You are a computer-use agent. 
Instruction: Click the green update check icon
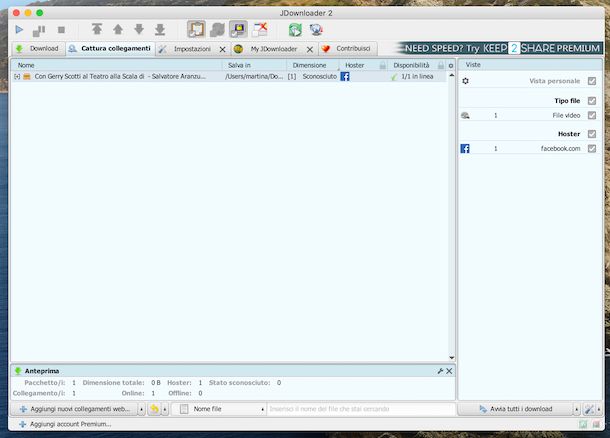(295, 30)
